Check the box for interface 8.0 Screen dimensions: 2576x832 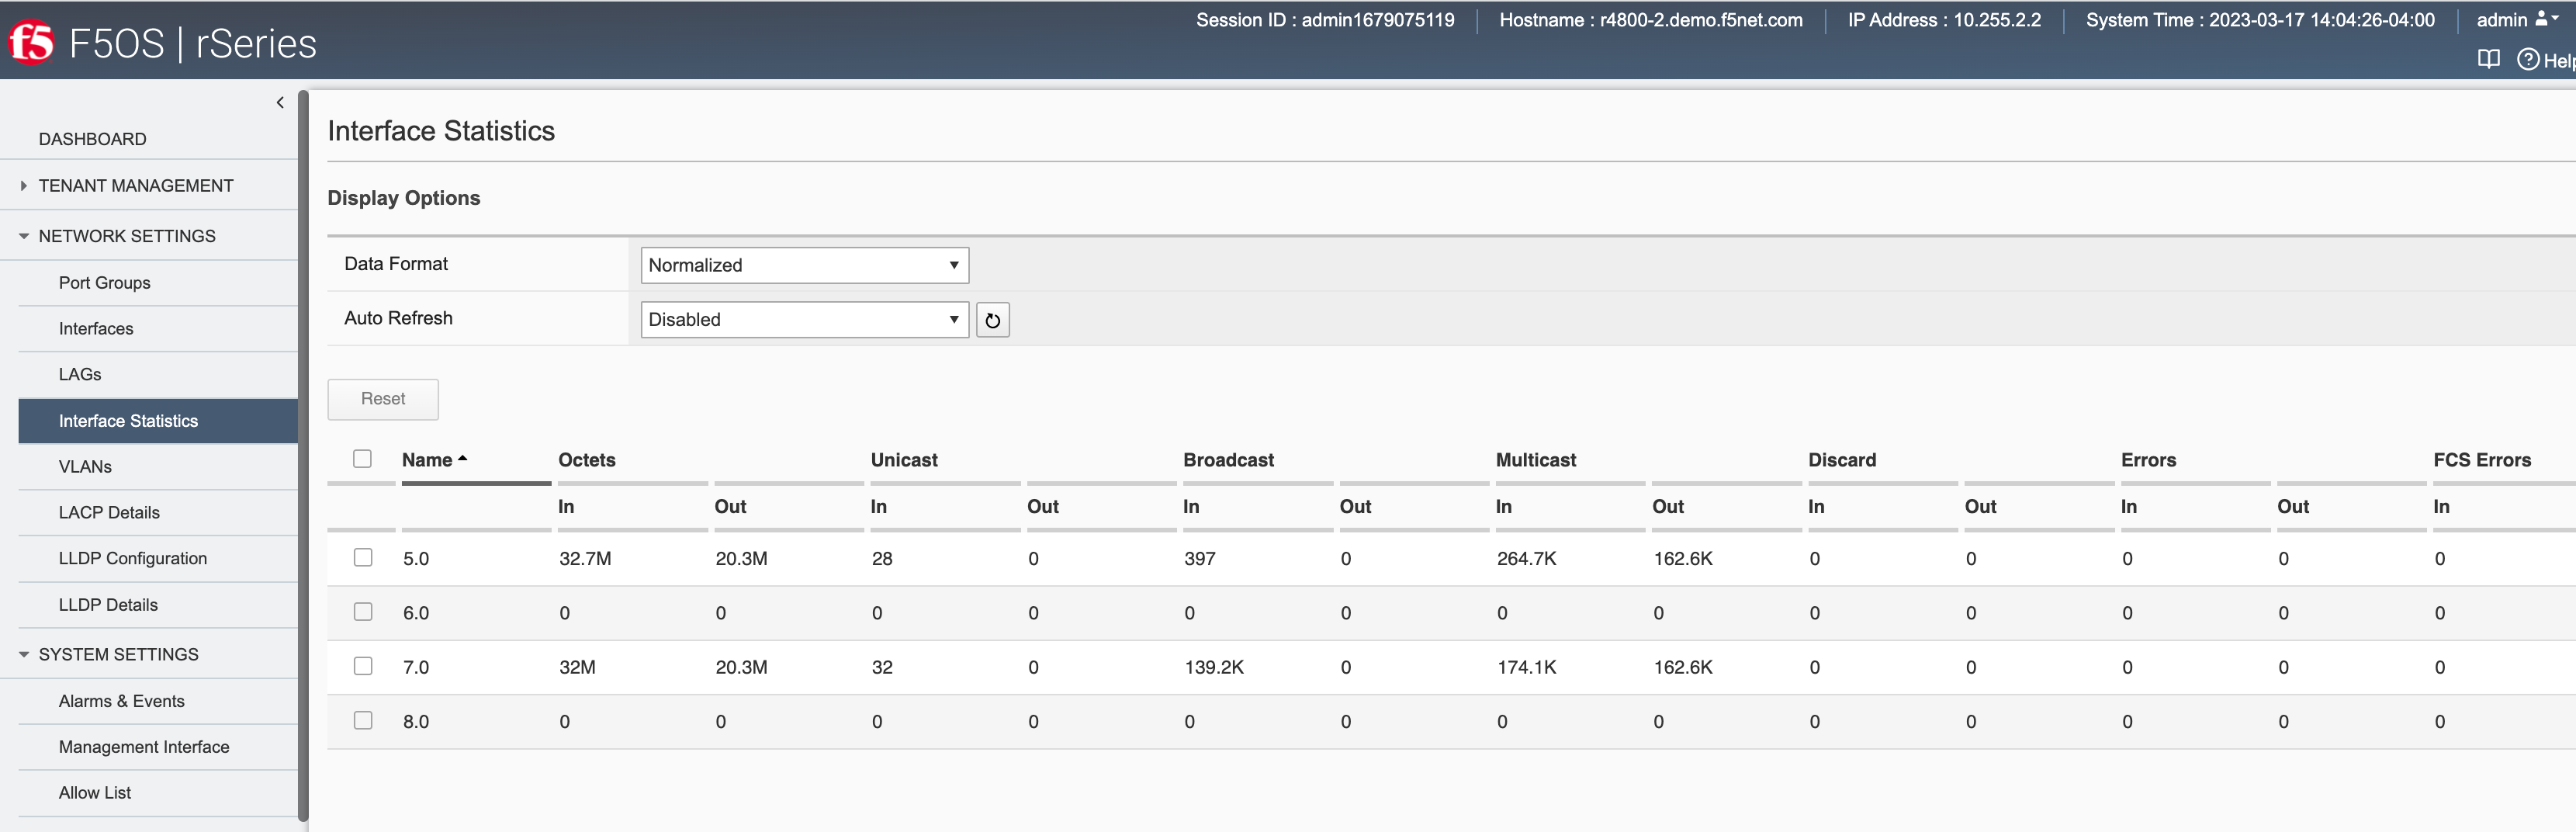coord(363,720)
